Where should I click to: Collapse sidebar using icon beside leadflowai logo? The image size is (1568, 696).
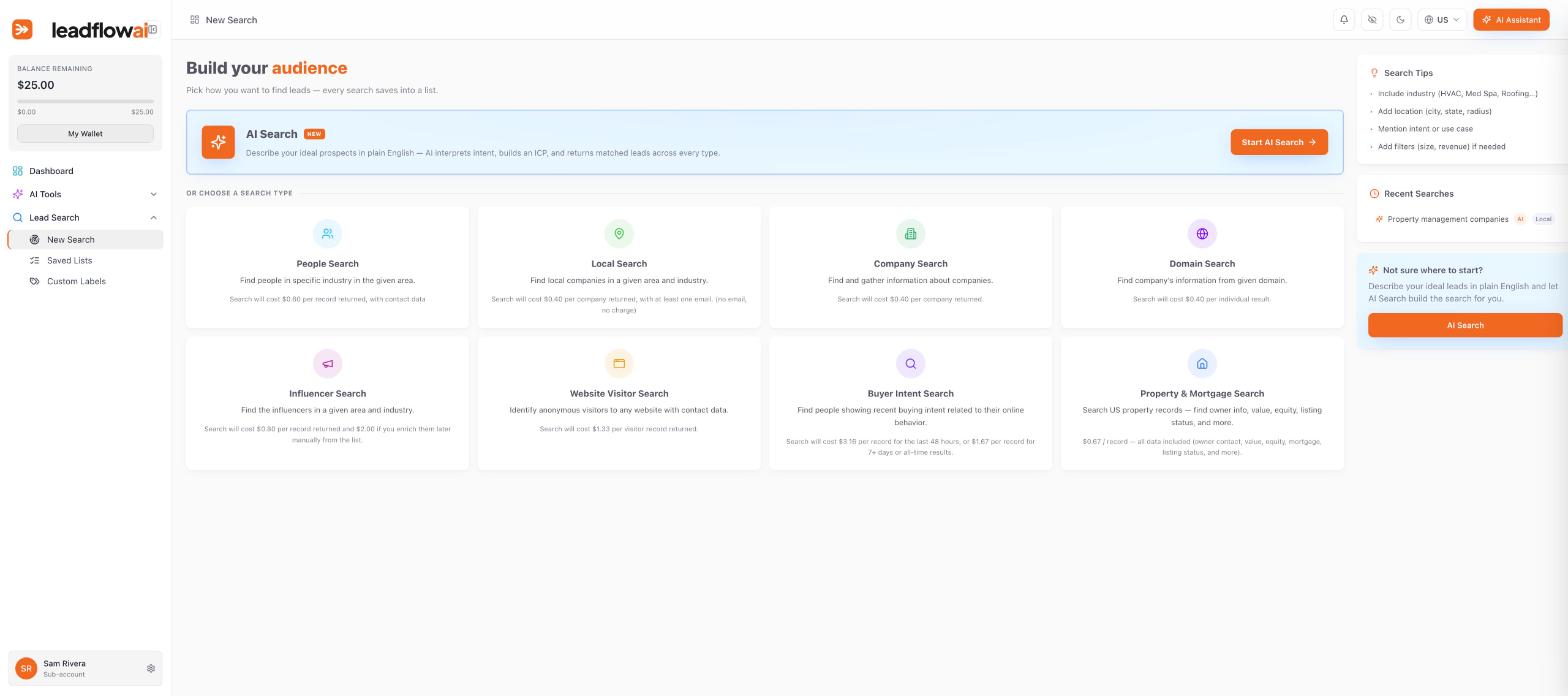point(152,29)
